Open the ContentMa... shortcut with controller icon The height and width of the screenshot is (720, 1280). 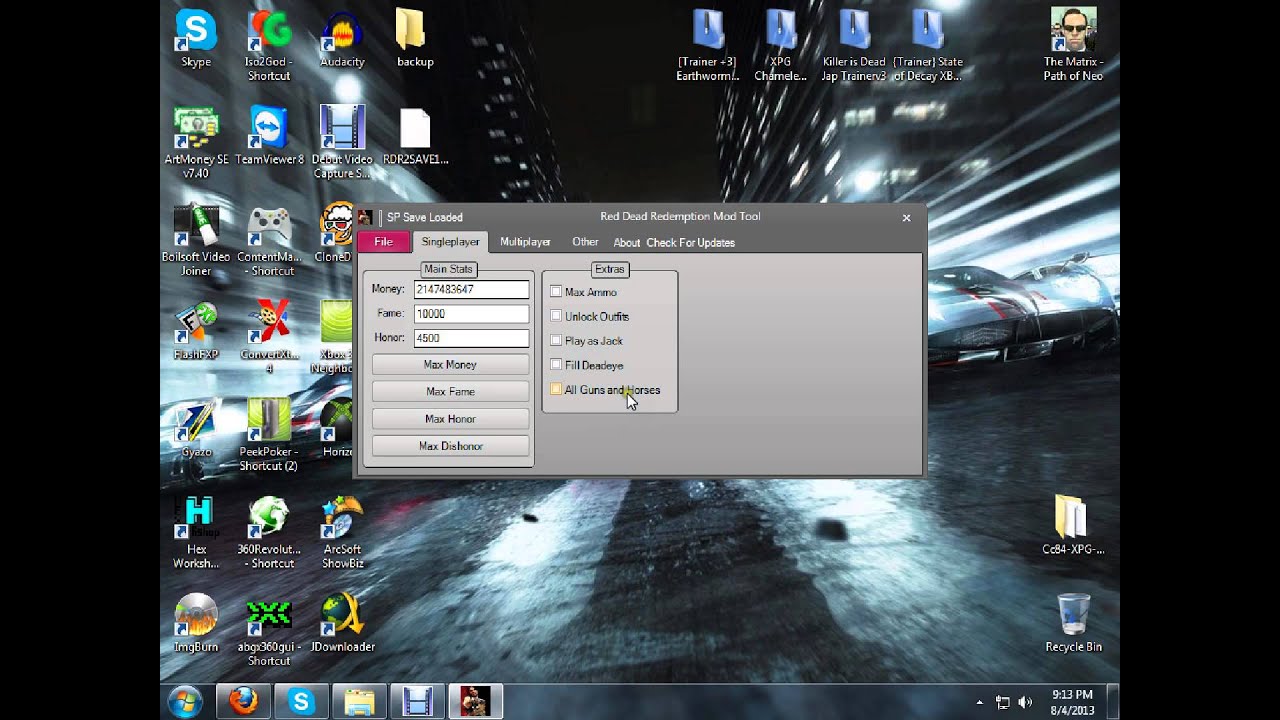269,241
